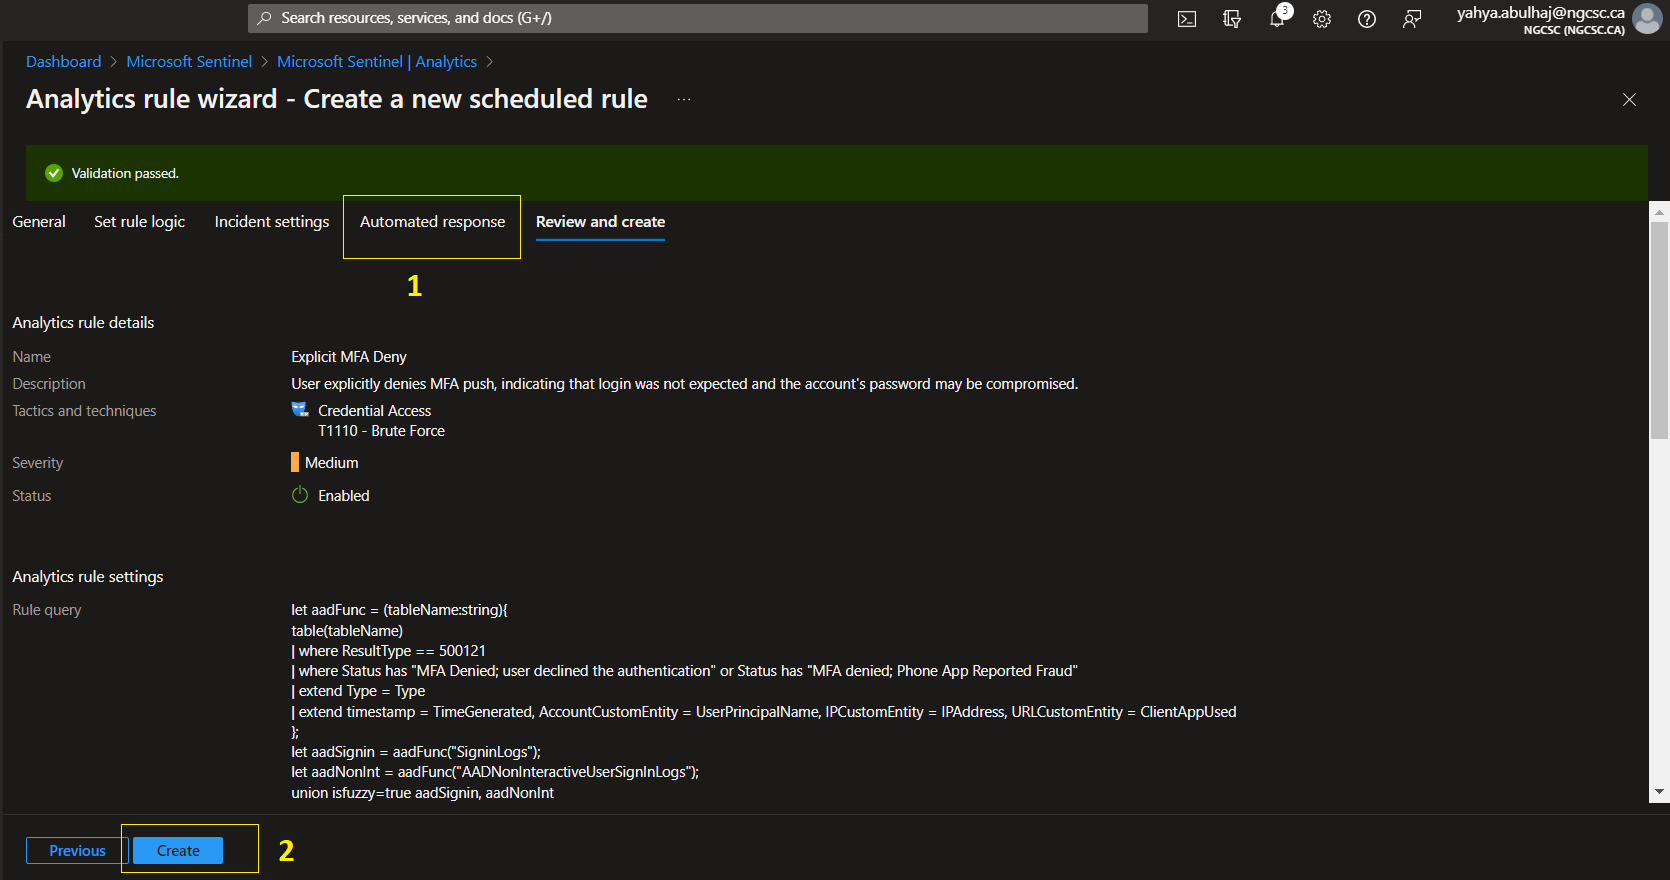Click the 'Medium' severity value

coord(331,463)
